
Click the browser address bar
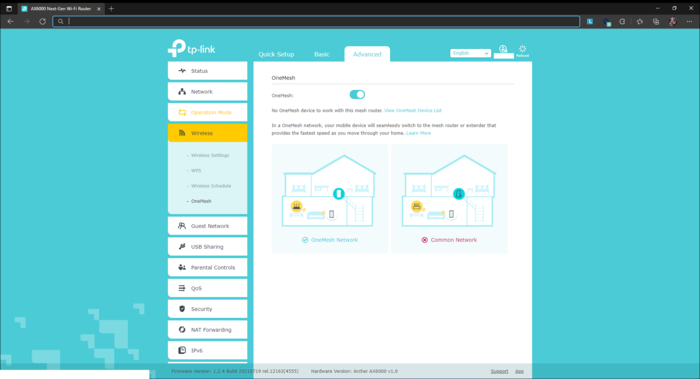point(316,21)
